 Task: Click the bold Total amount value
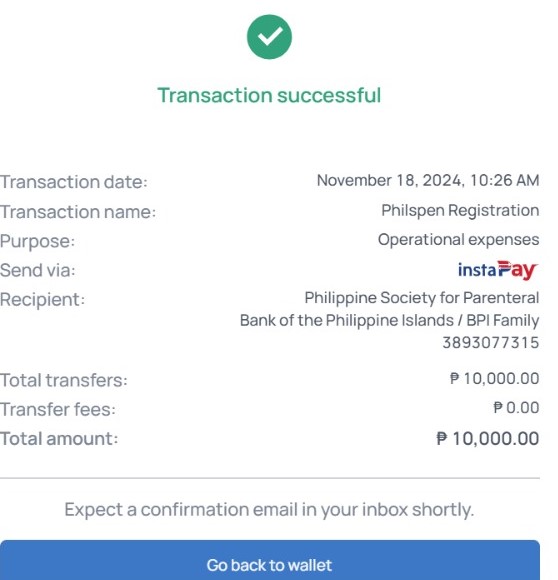[x=487, y=439]
